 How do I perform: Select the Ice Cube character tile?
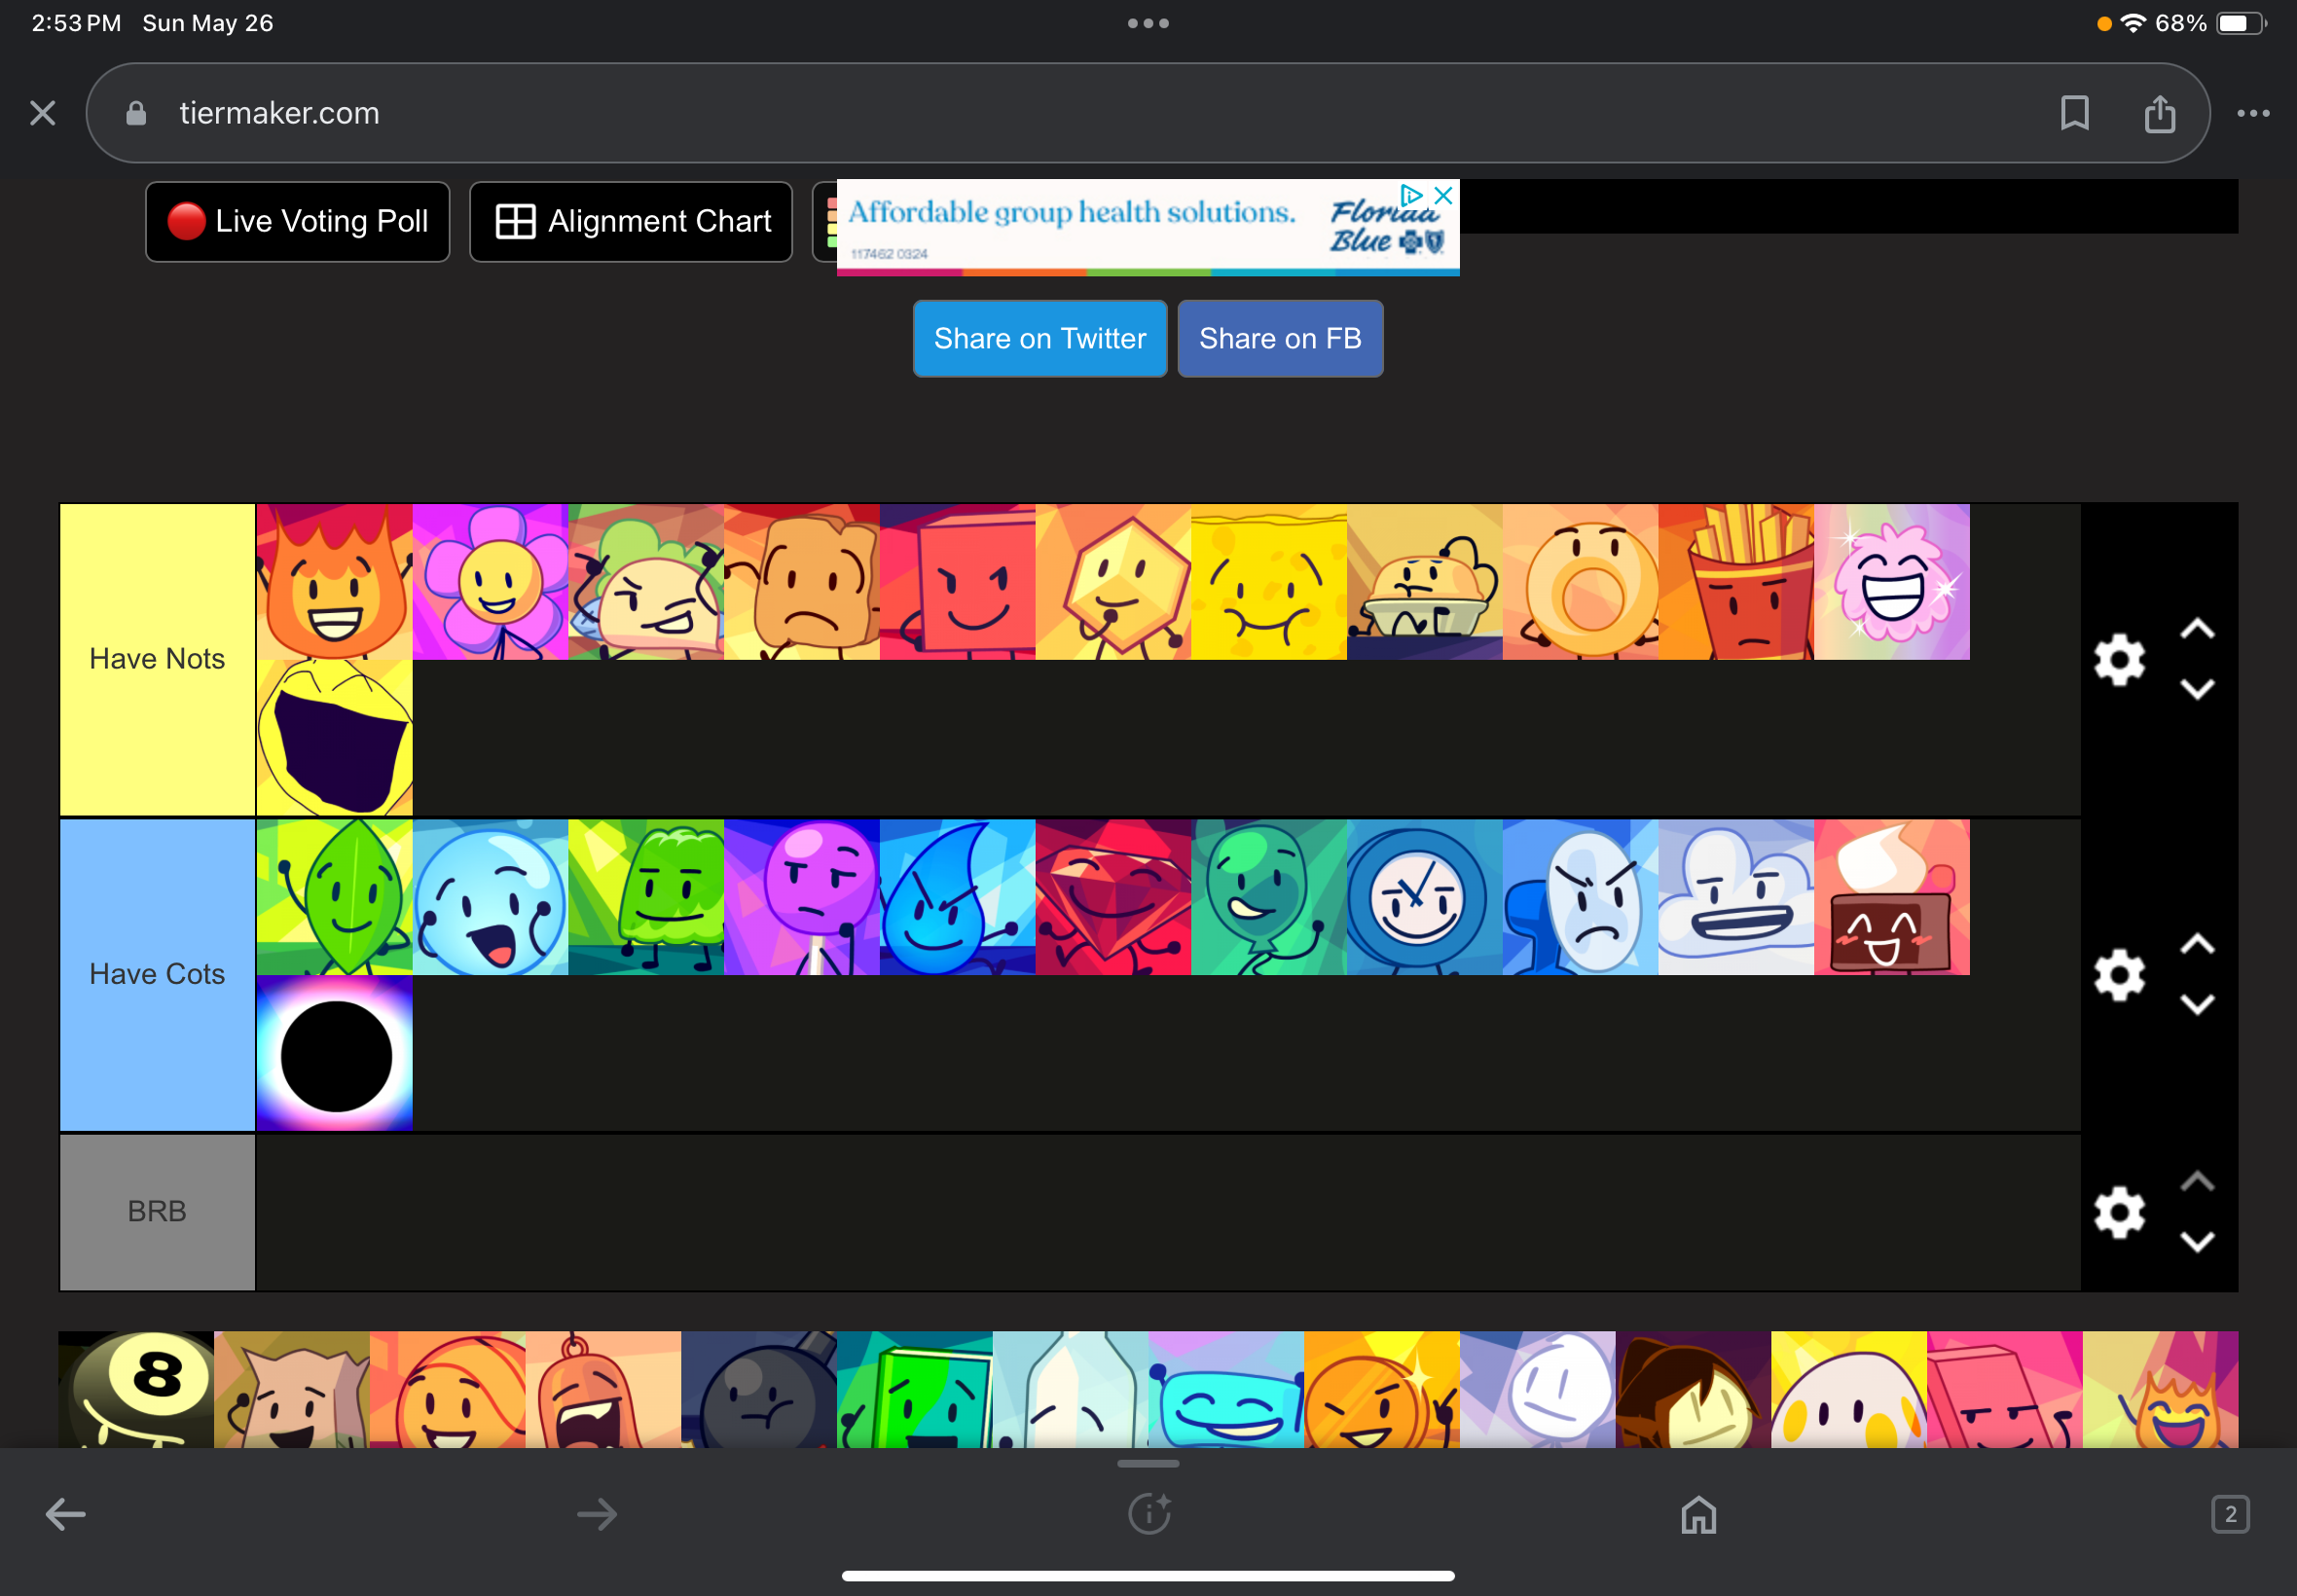1580,897
